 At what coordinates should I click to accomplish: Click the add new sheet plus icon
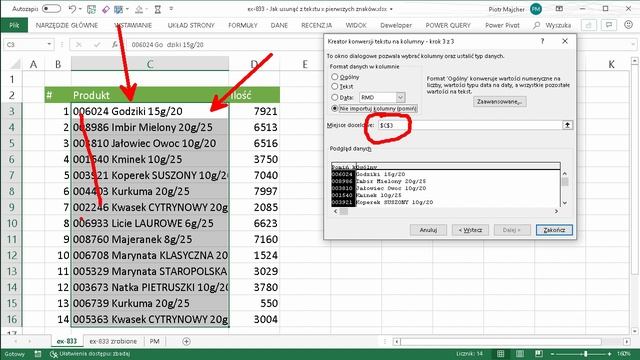pos(186,341)
